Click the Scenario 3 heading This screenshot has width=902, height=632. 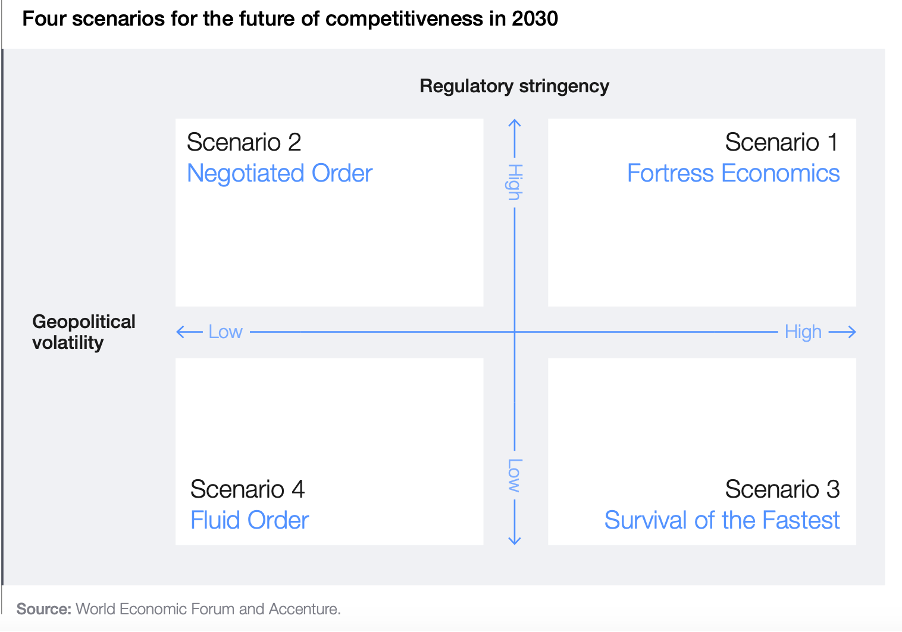[782, 489]
